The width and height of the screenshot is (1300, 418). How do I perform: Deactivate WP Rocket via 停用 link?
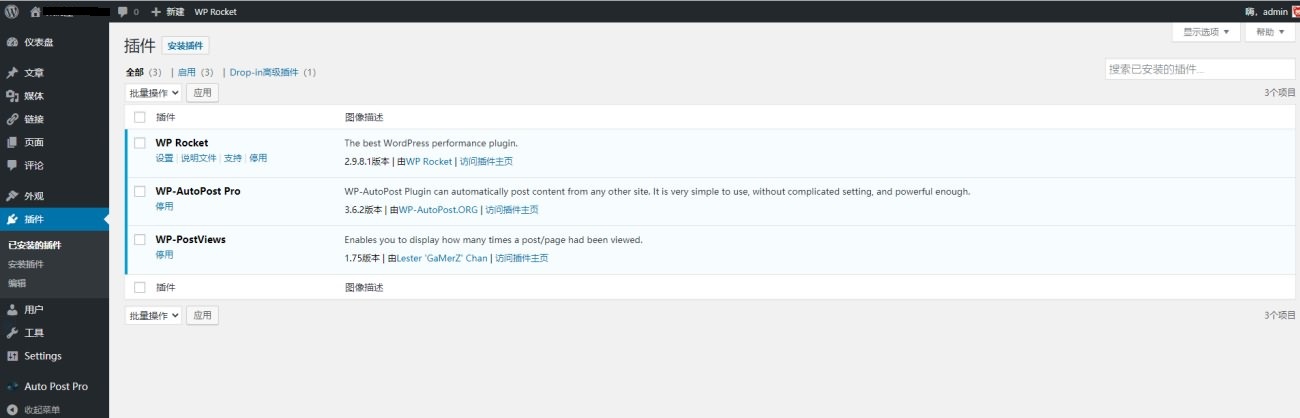pos(258,158)
